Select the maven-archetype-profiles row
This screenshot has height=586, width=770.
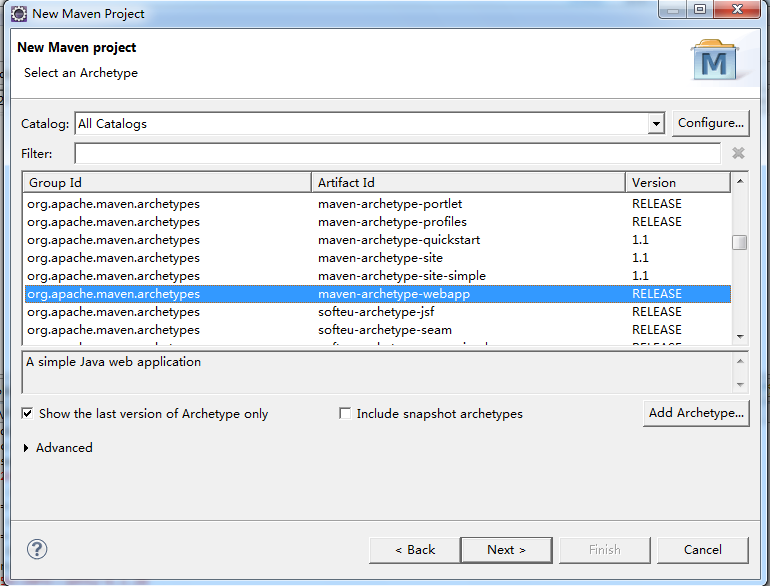(378, 222)
